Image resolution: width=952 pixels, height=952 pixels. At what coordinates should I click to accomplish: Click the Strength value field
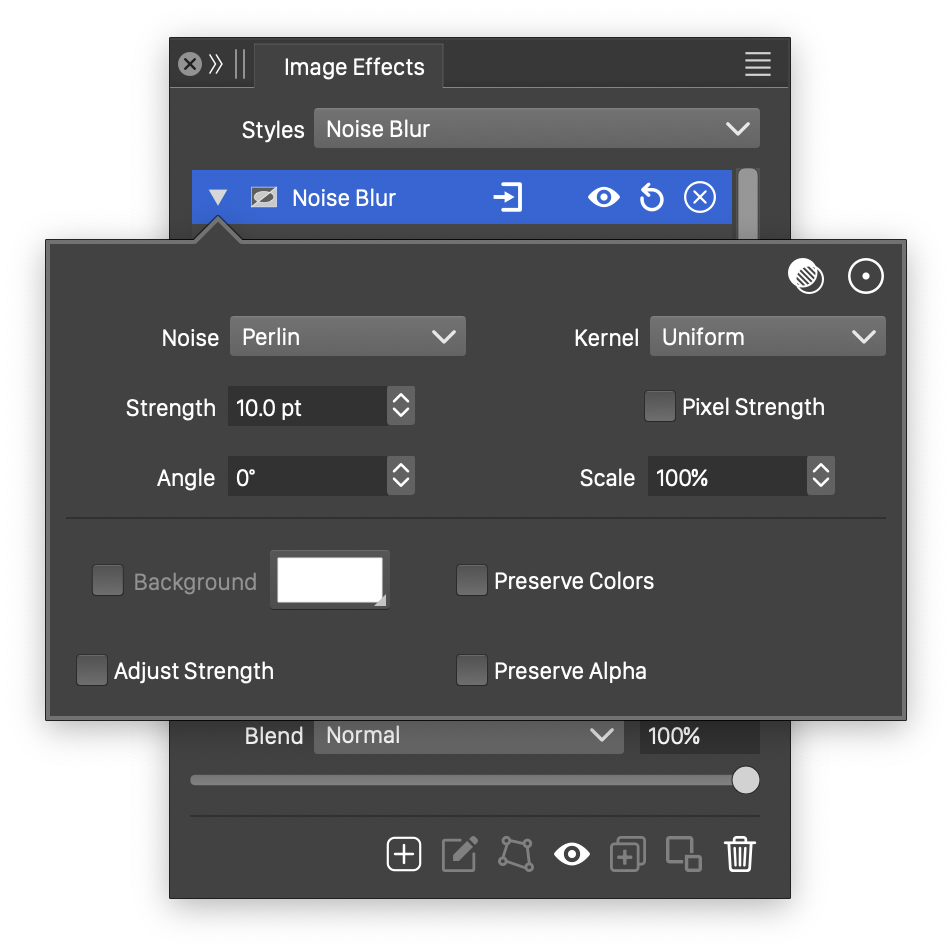coord(306,408)
